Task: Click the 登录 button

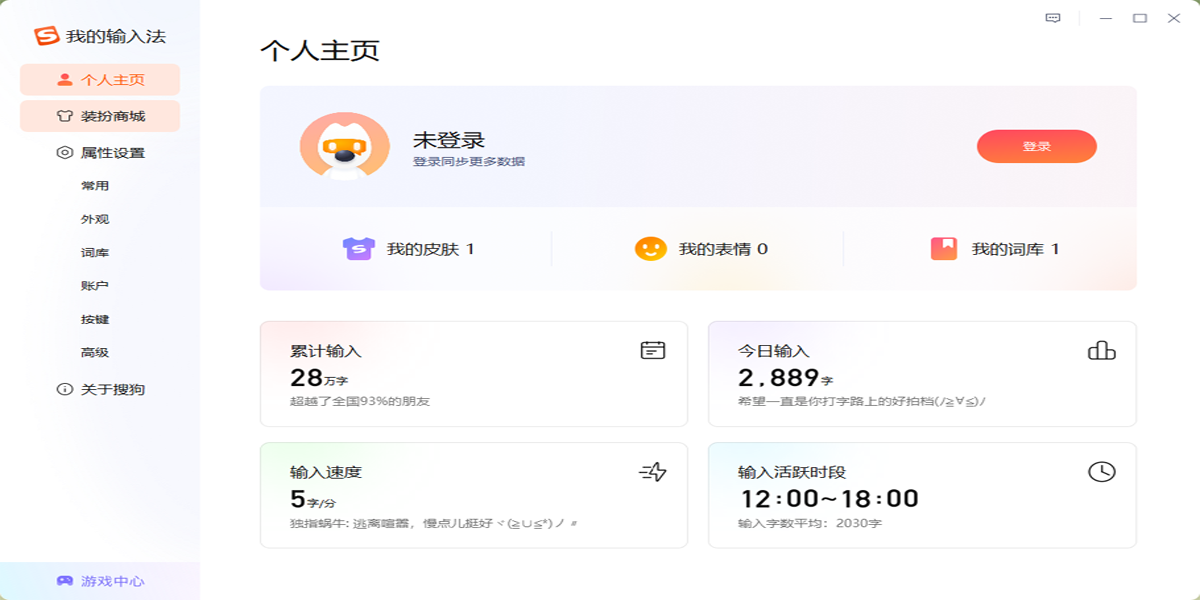Action: pos(1037,146)
